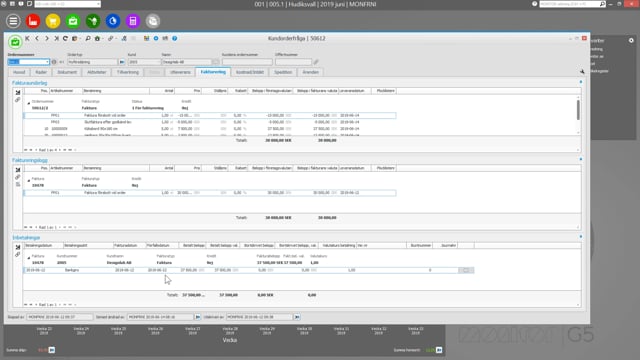Click arrow button beside Utskriven av field
640x360 pixels.
(297, 317)
